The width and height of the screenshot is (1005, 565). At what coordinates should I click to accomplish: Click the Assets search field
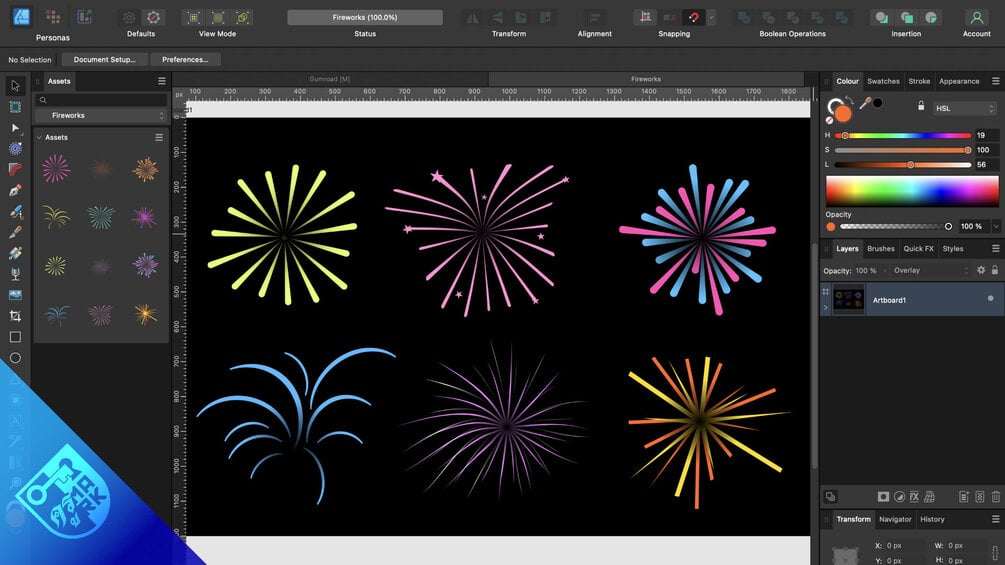point(101,100)
